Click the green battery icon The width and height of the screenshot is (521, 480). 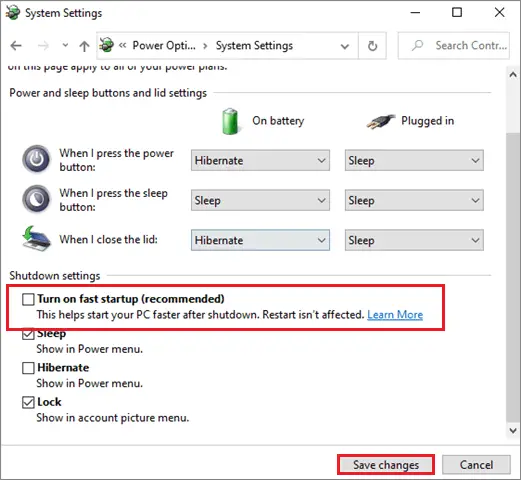pos(230,121)
